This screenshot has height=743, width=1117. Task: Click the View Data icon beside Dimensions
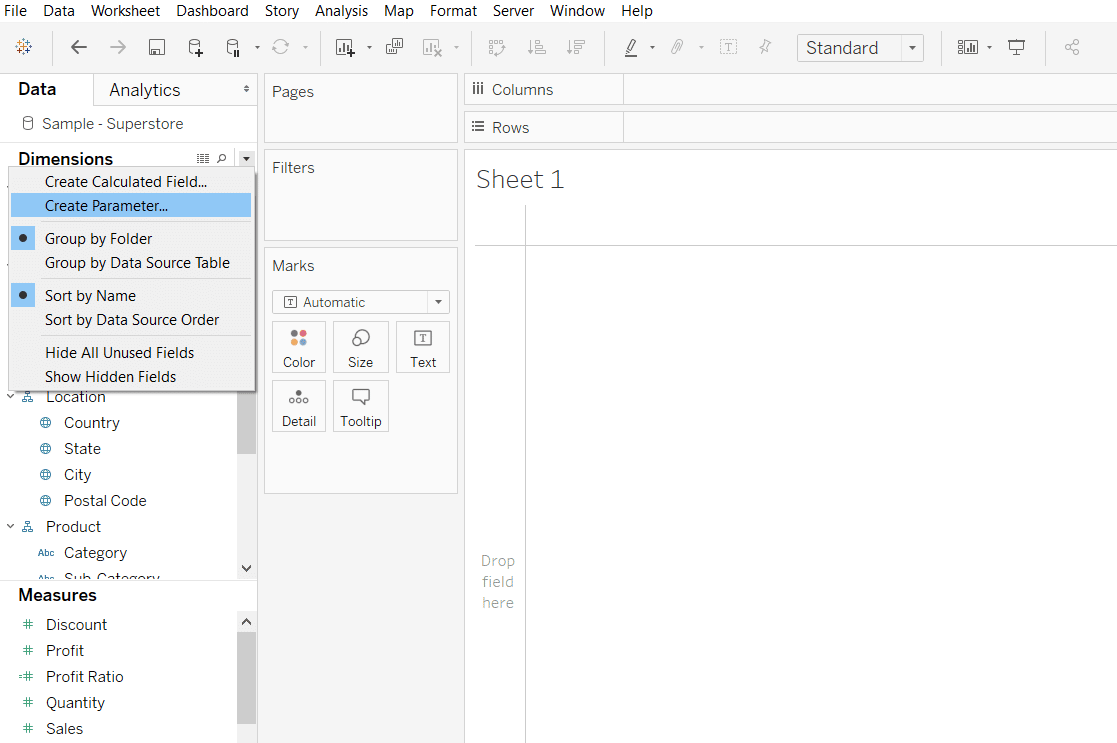point(203,158)
